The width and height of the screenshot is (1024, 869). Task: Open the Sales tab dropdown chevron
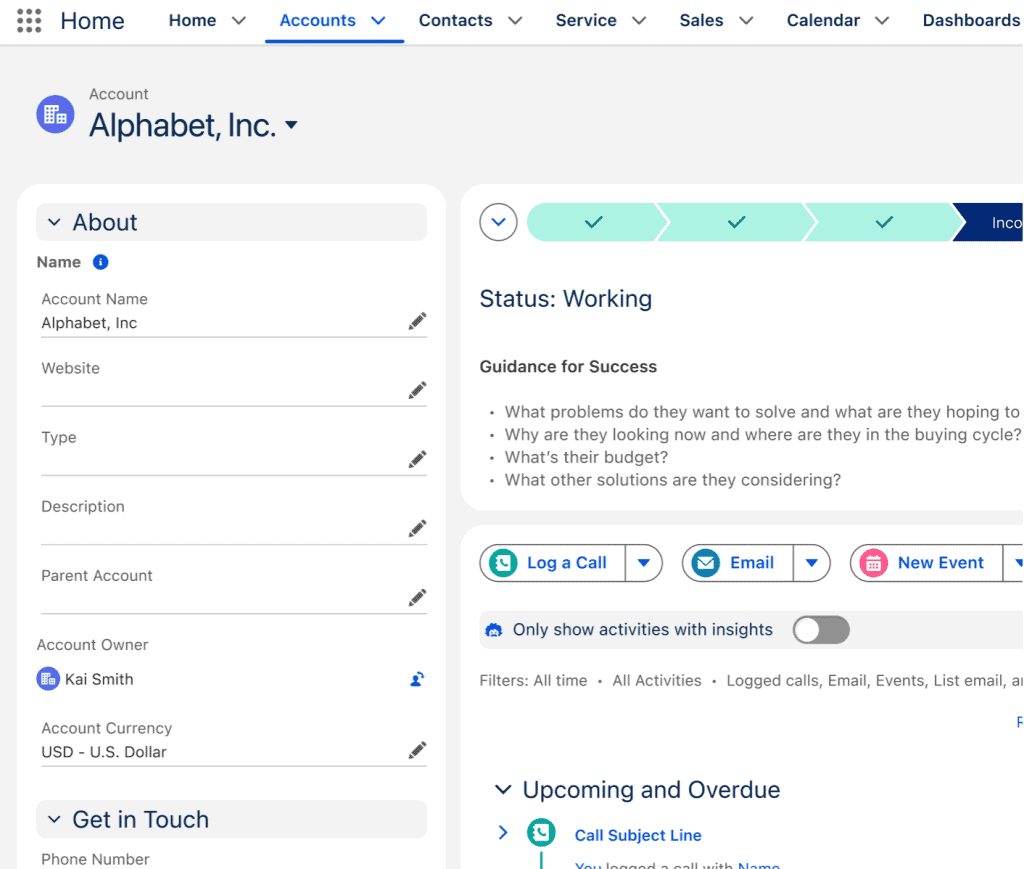(x=746, y=21)
